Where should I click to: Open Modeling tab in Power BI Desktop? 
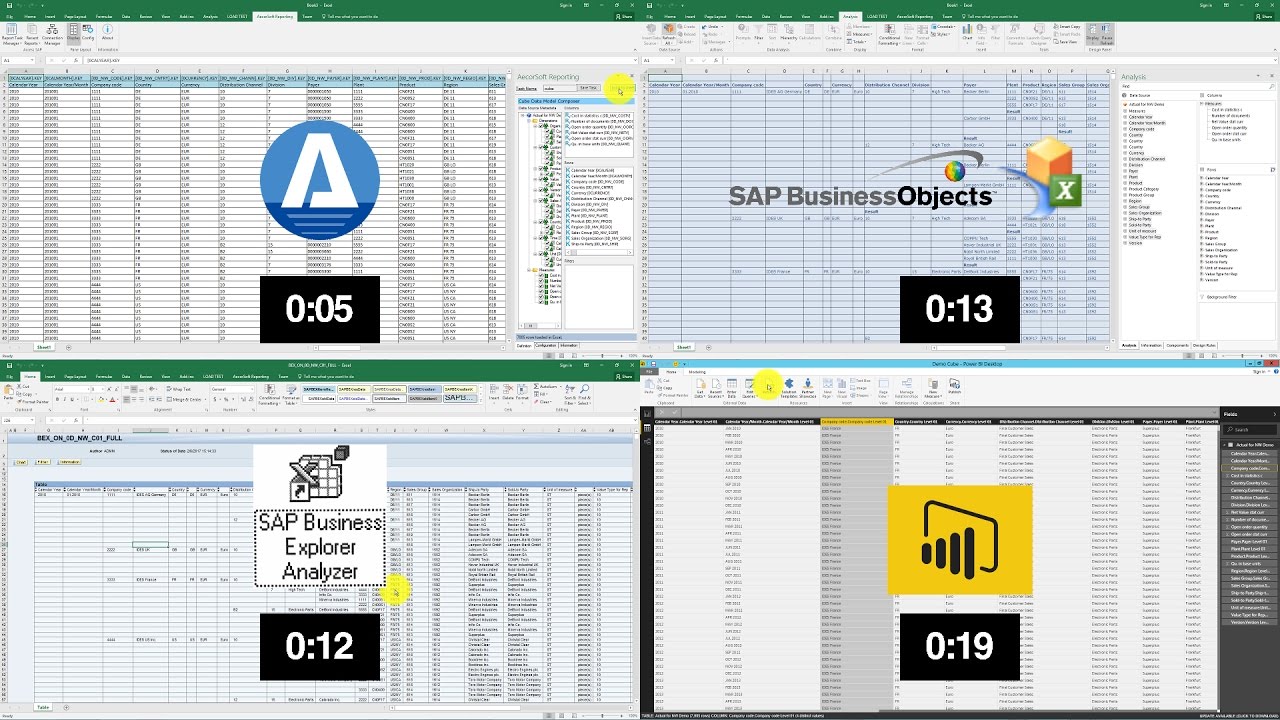(x=697, y=372)
